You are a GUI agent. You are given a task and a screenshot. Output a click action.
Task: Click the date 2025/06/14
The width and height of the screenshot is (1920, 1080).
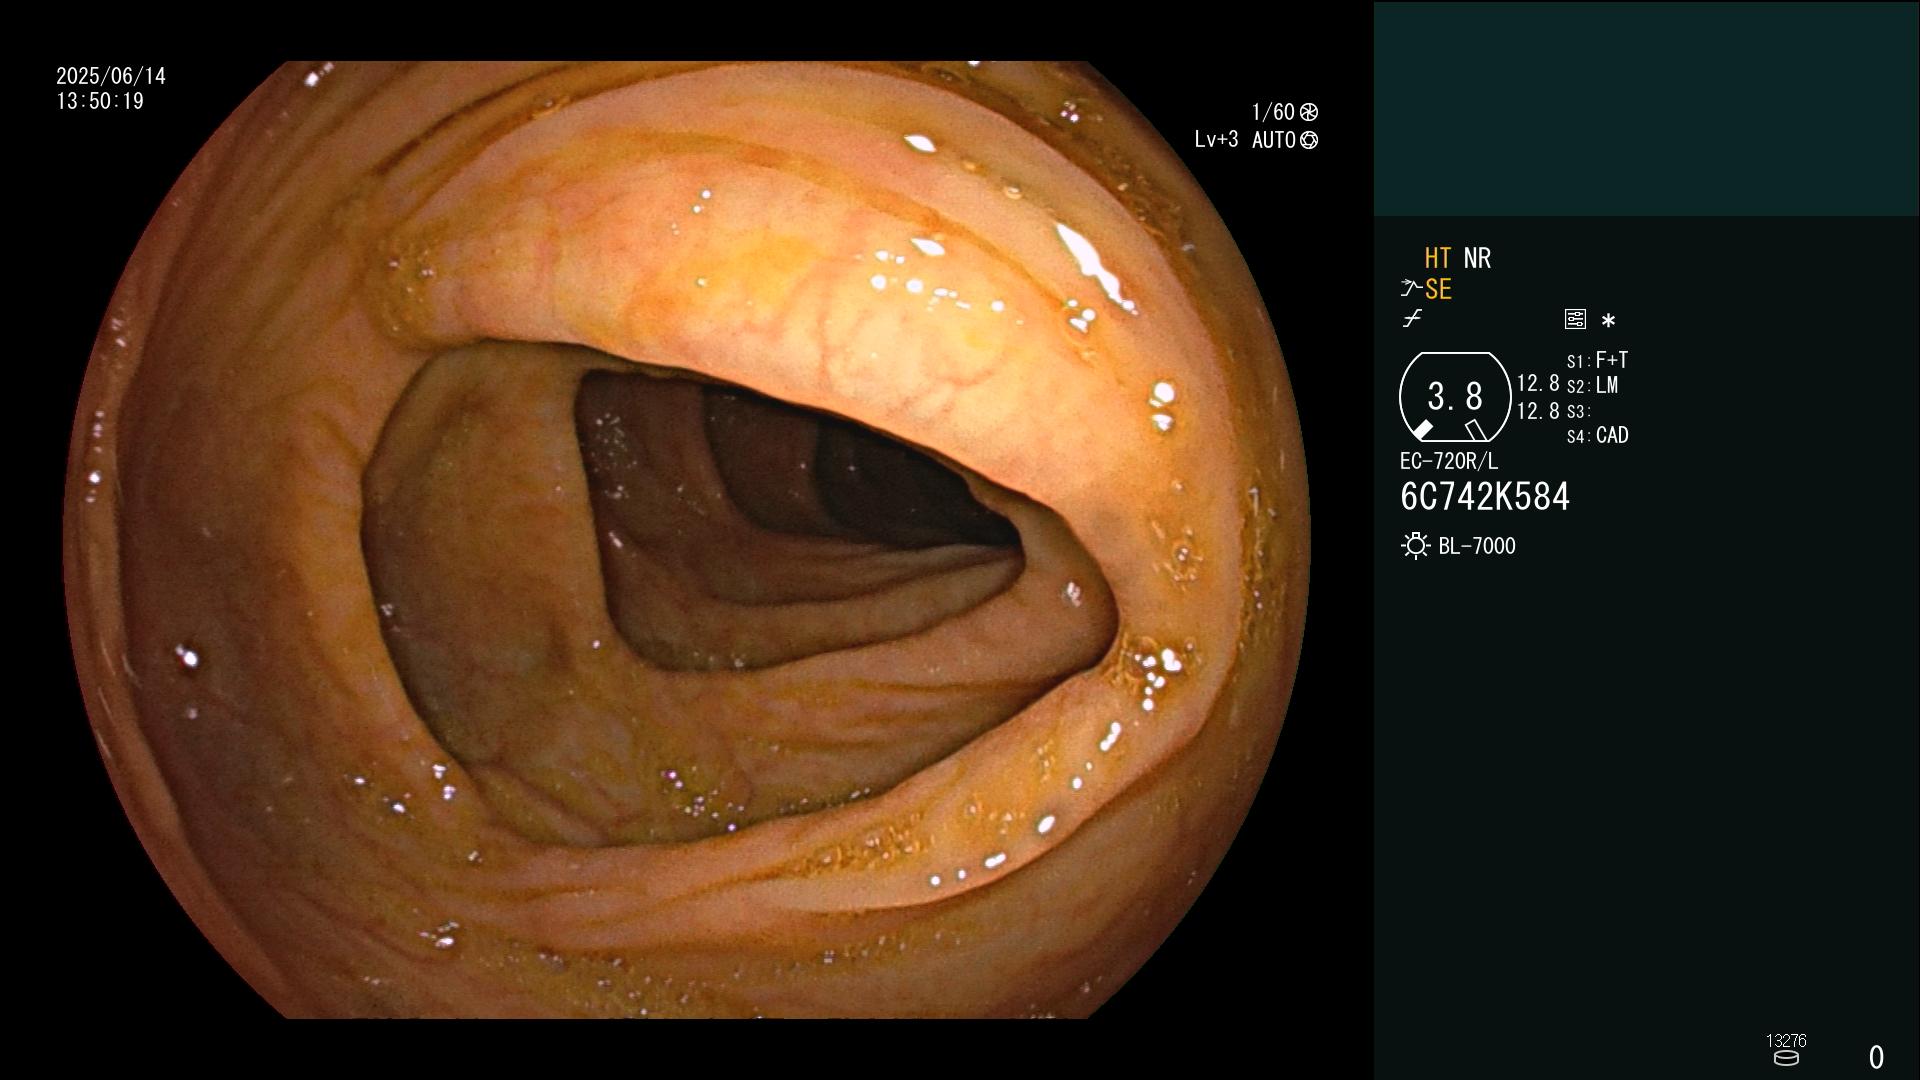coord(111,76)
